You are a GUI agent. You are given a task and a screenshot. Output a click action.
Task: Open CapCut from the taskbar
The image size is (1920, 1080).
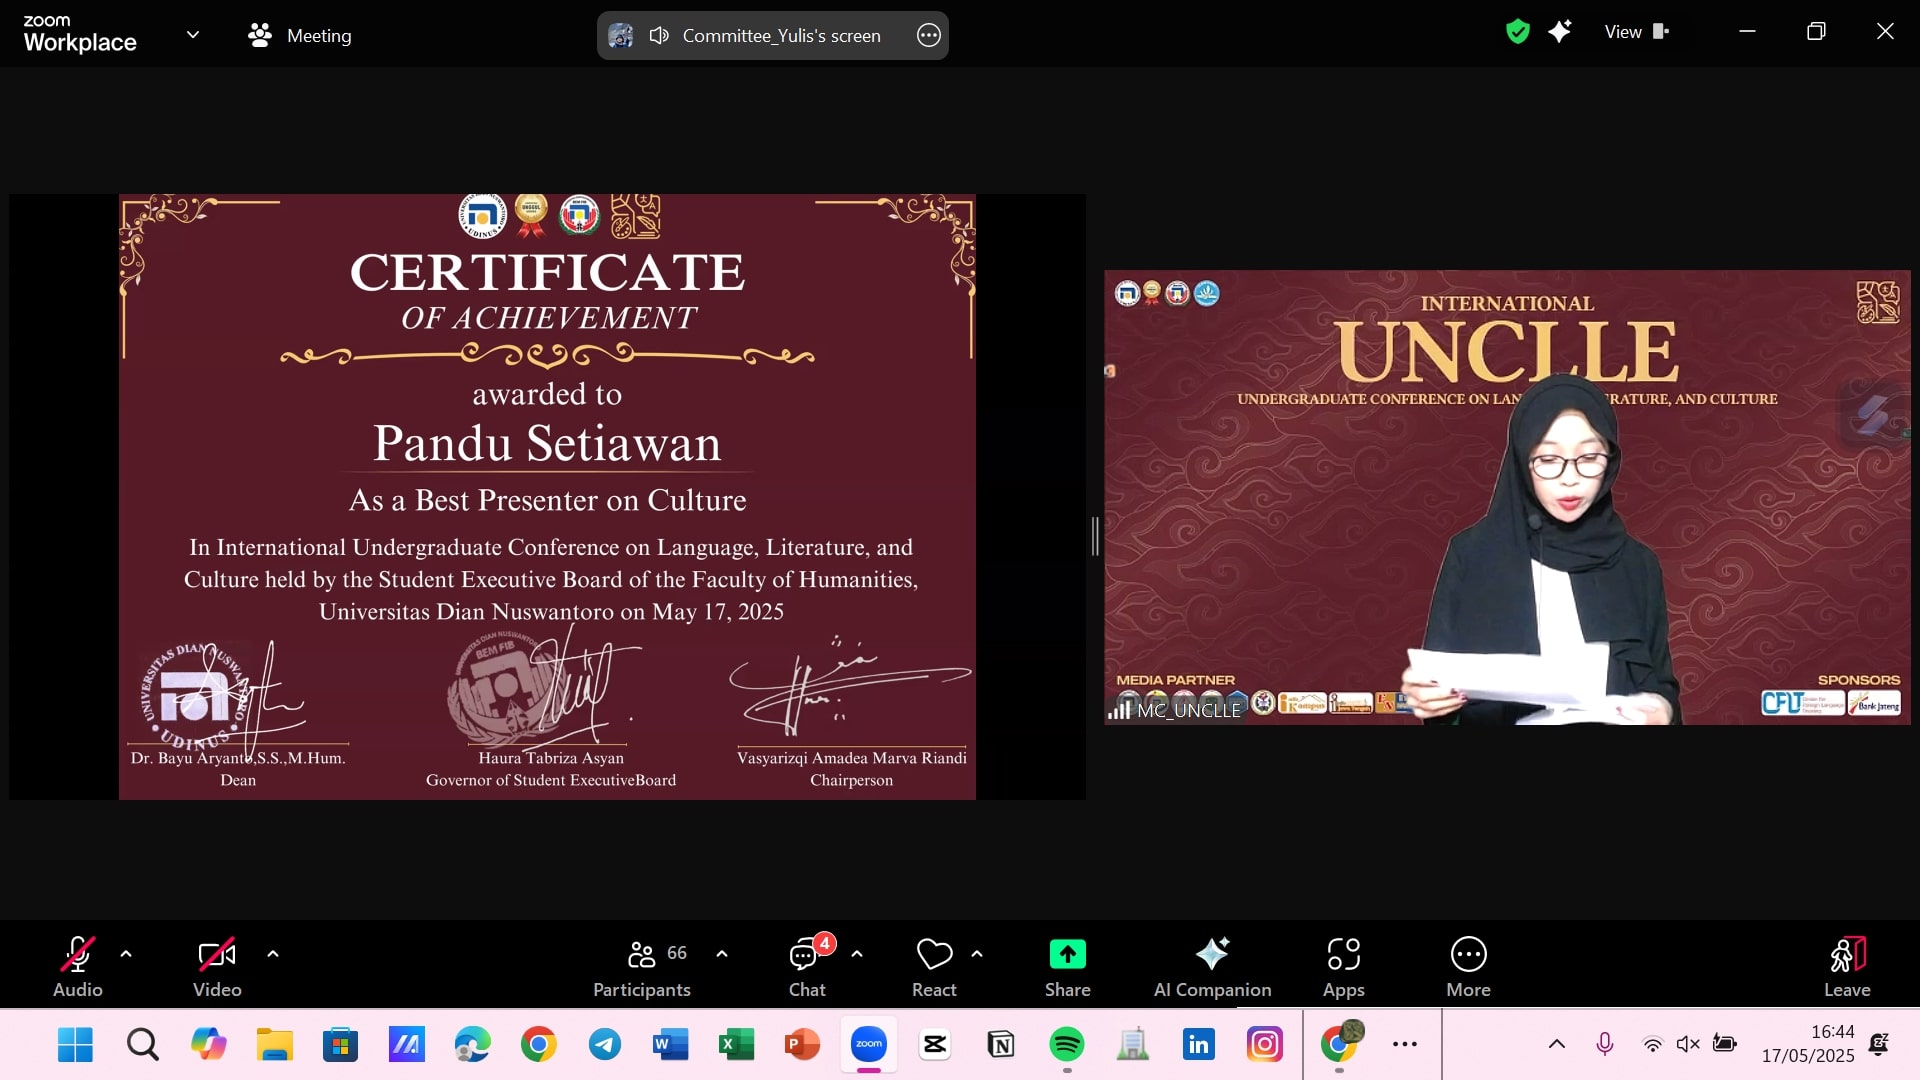934,1045
